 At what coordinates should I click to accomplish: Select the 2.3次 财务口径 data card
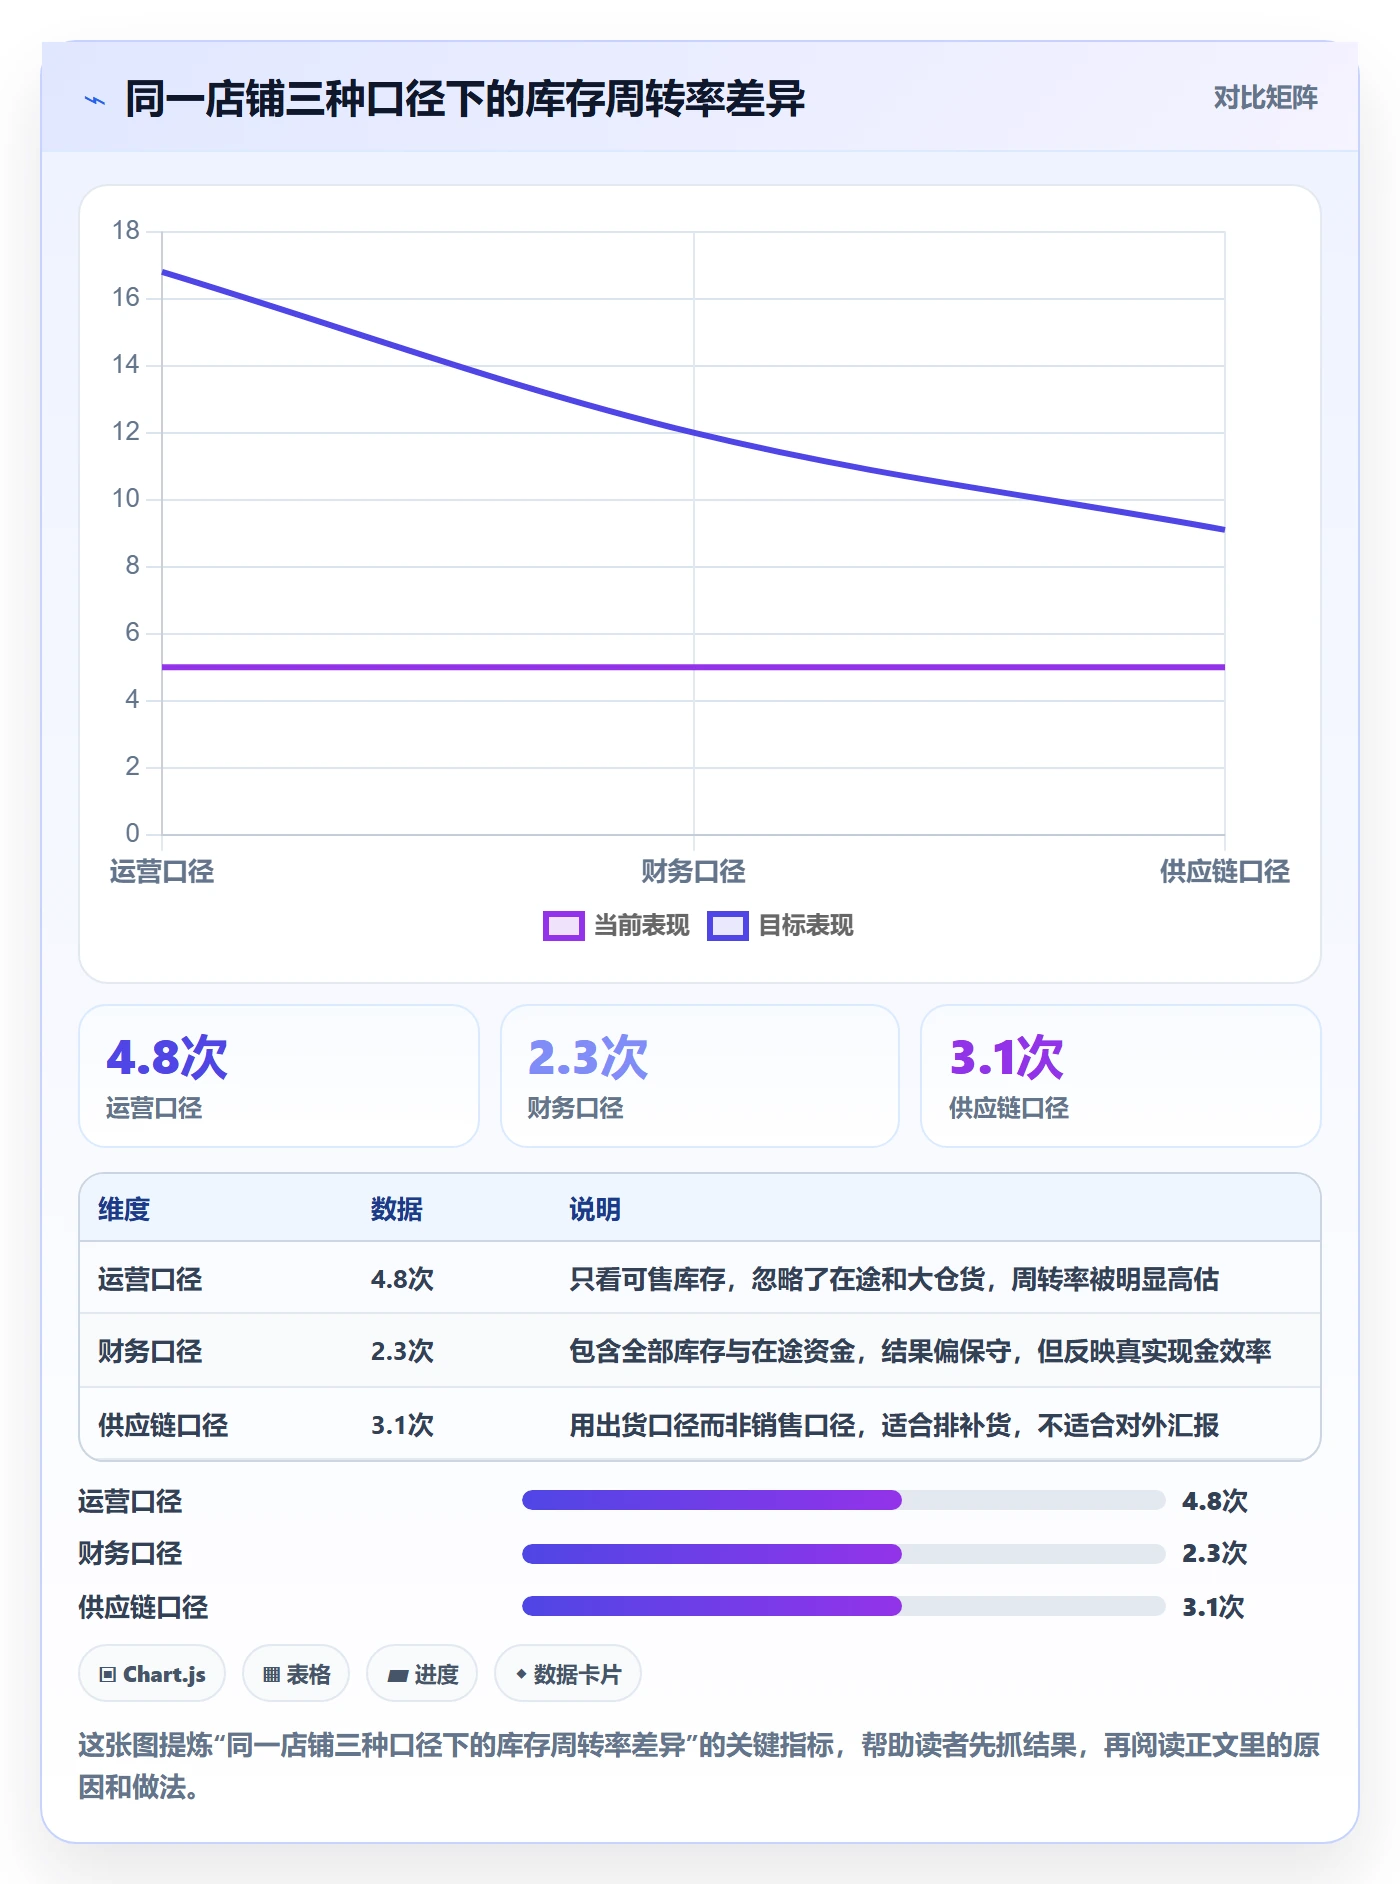(700, 1076)
